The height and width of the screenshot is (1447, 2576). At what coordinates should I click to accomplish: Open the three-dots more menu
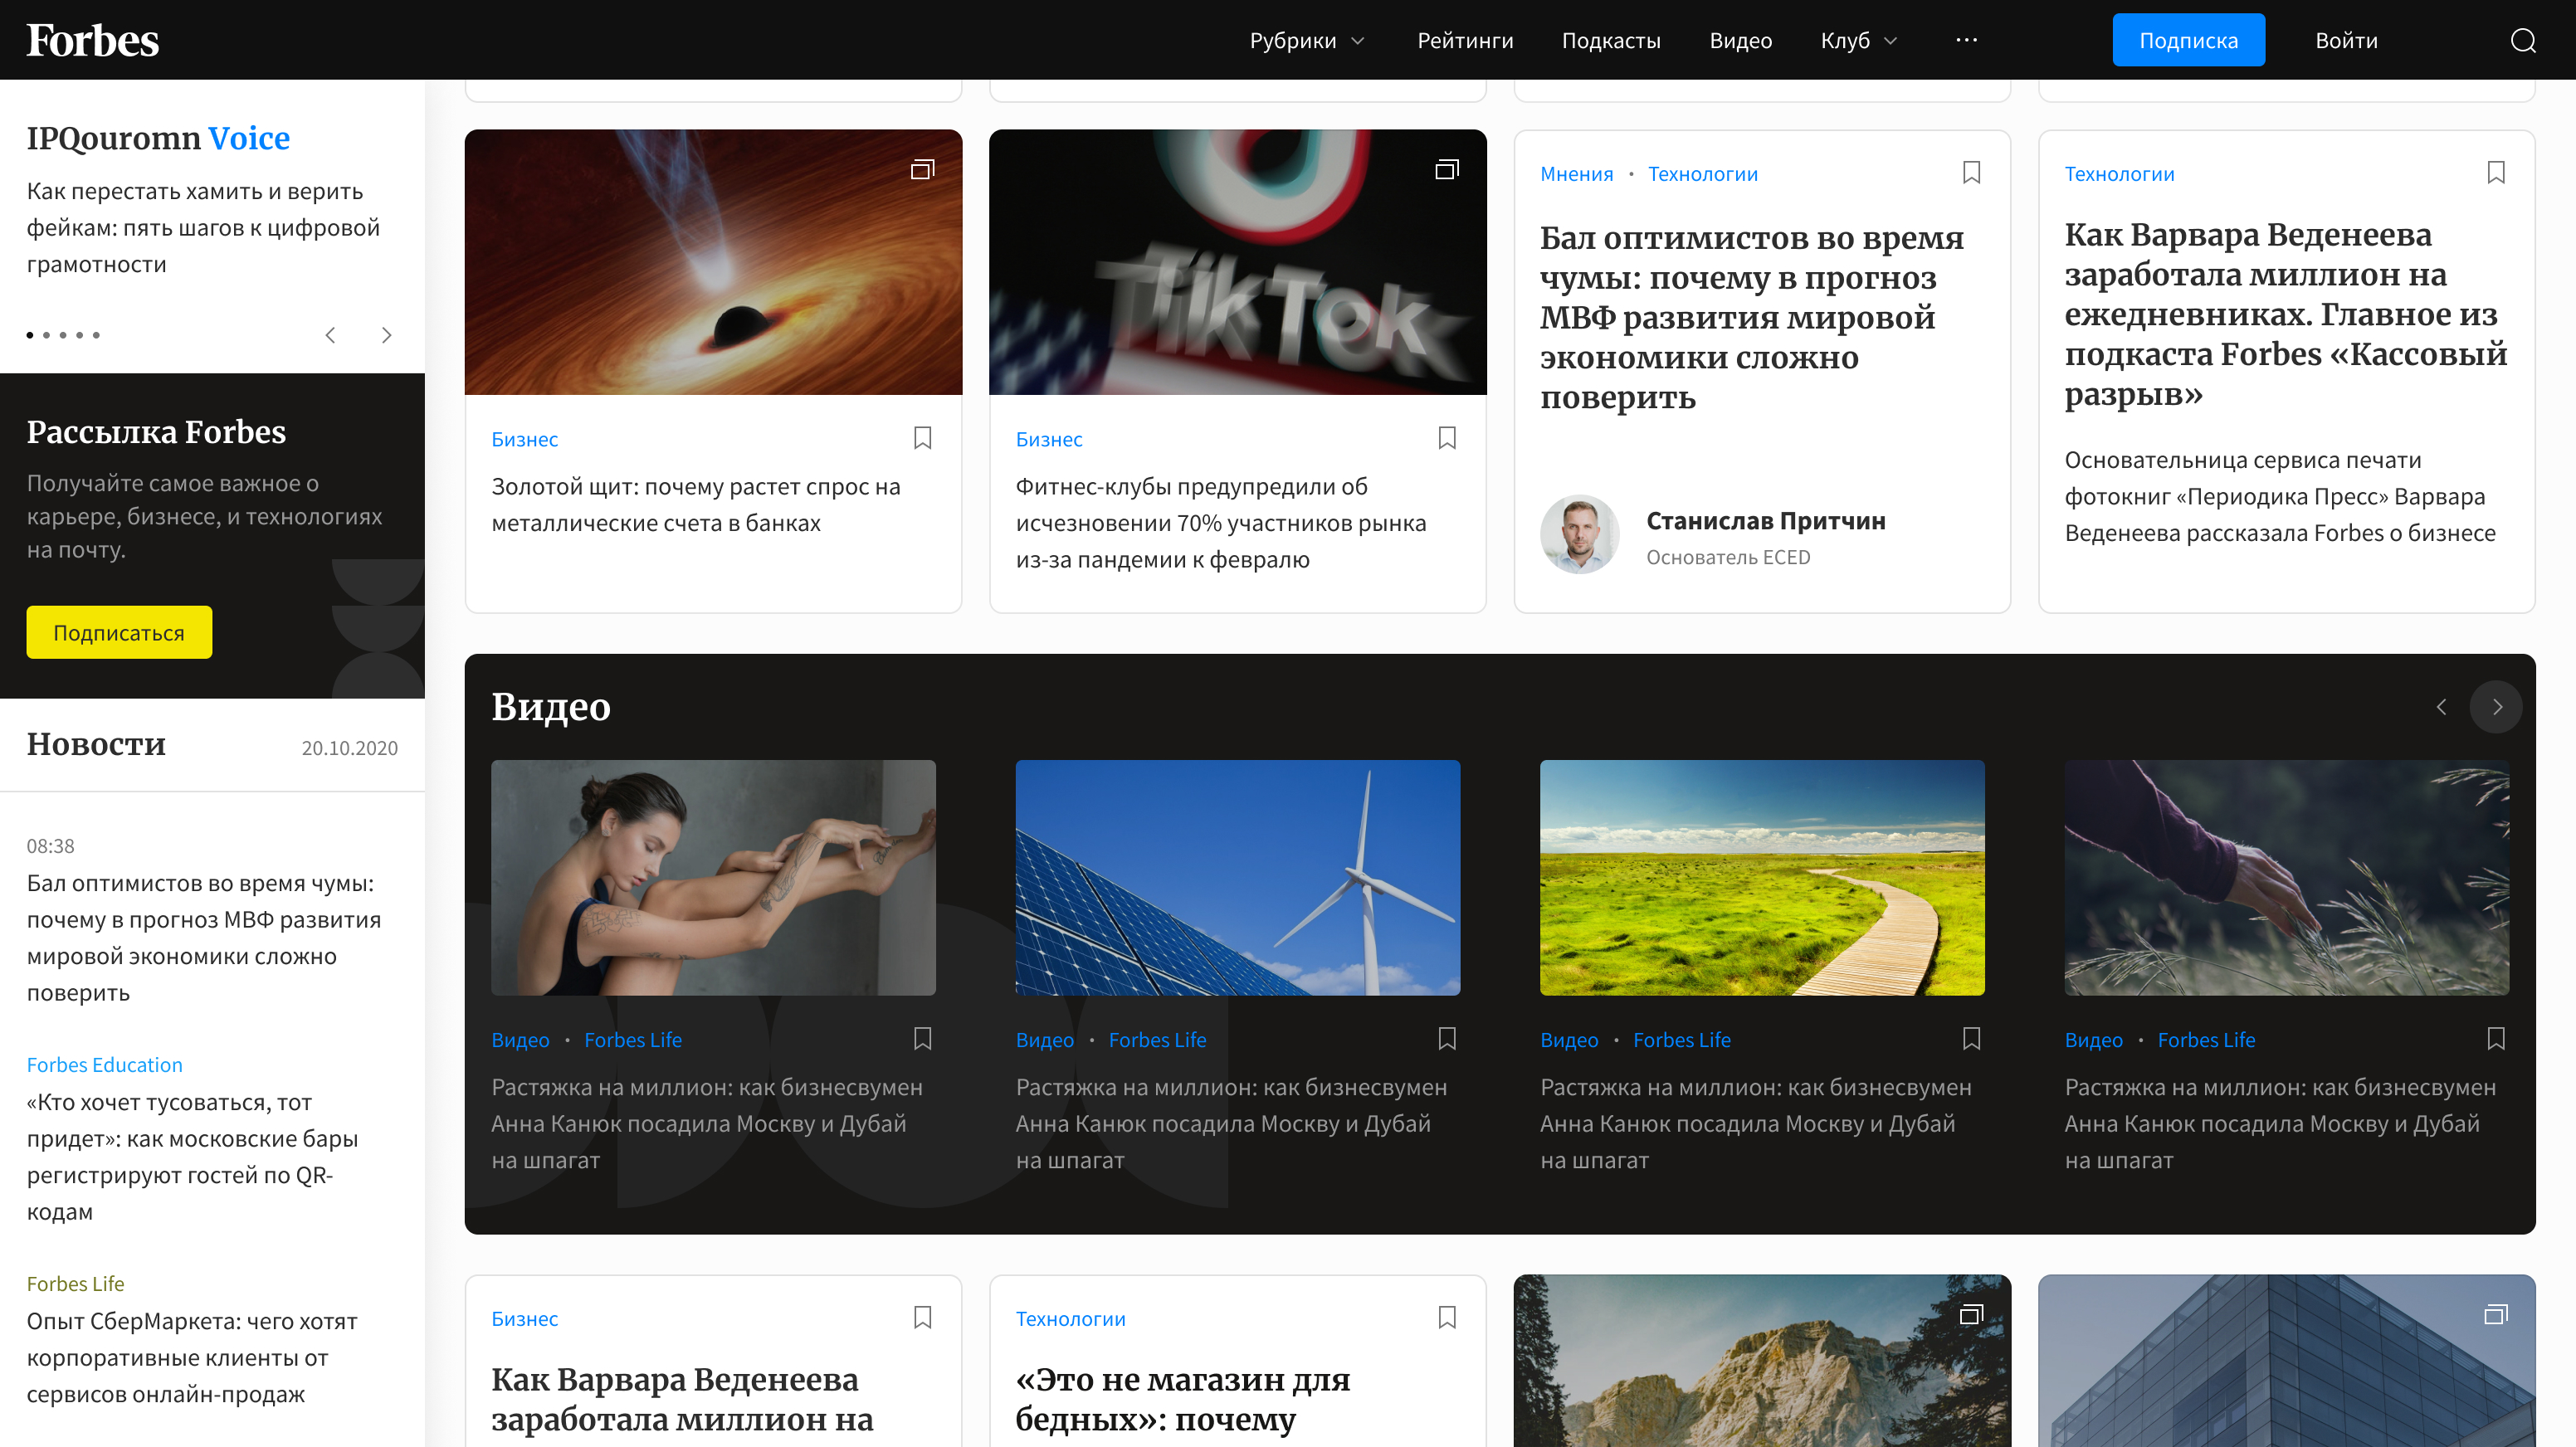point(1966,40)
